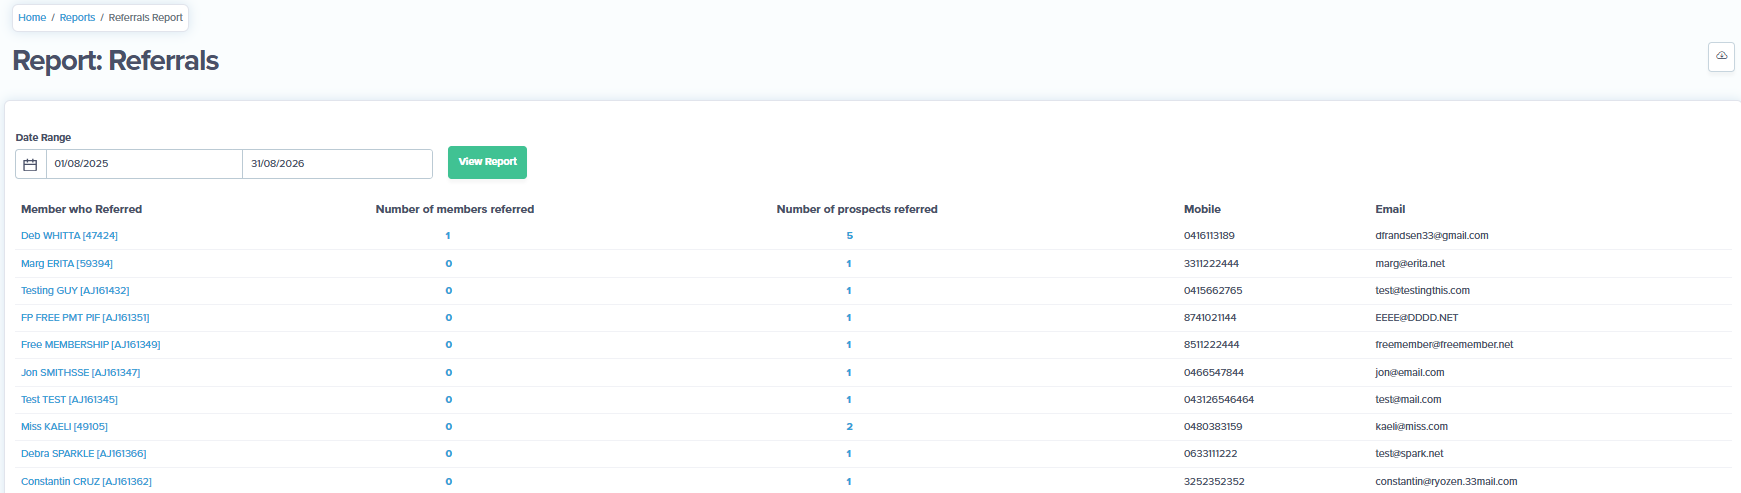Select email jon@email.com

(1410, 373)
